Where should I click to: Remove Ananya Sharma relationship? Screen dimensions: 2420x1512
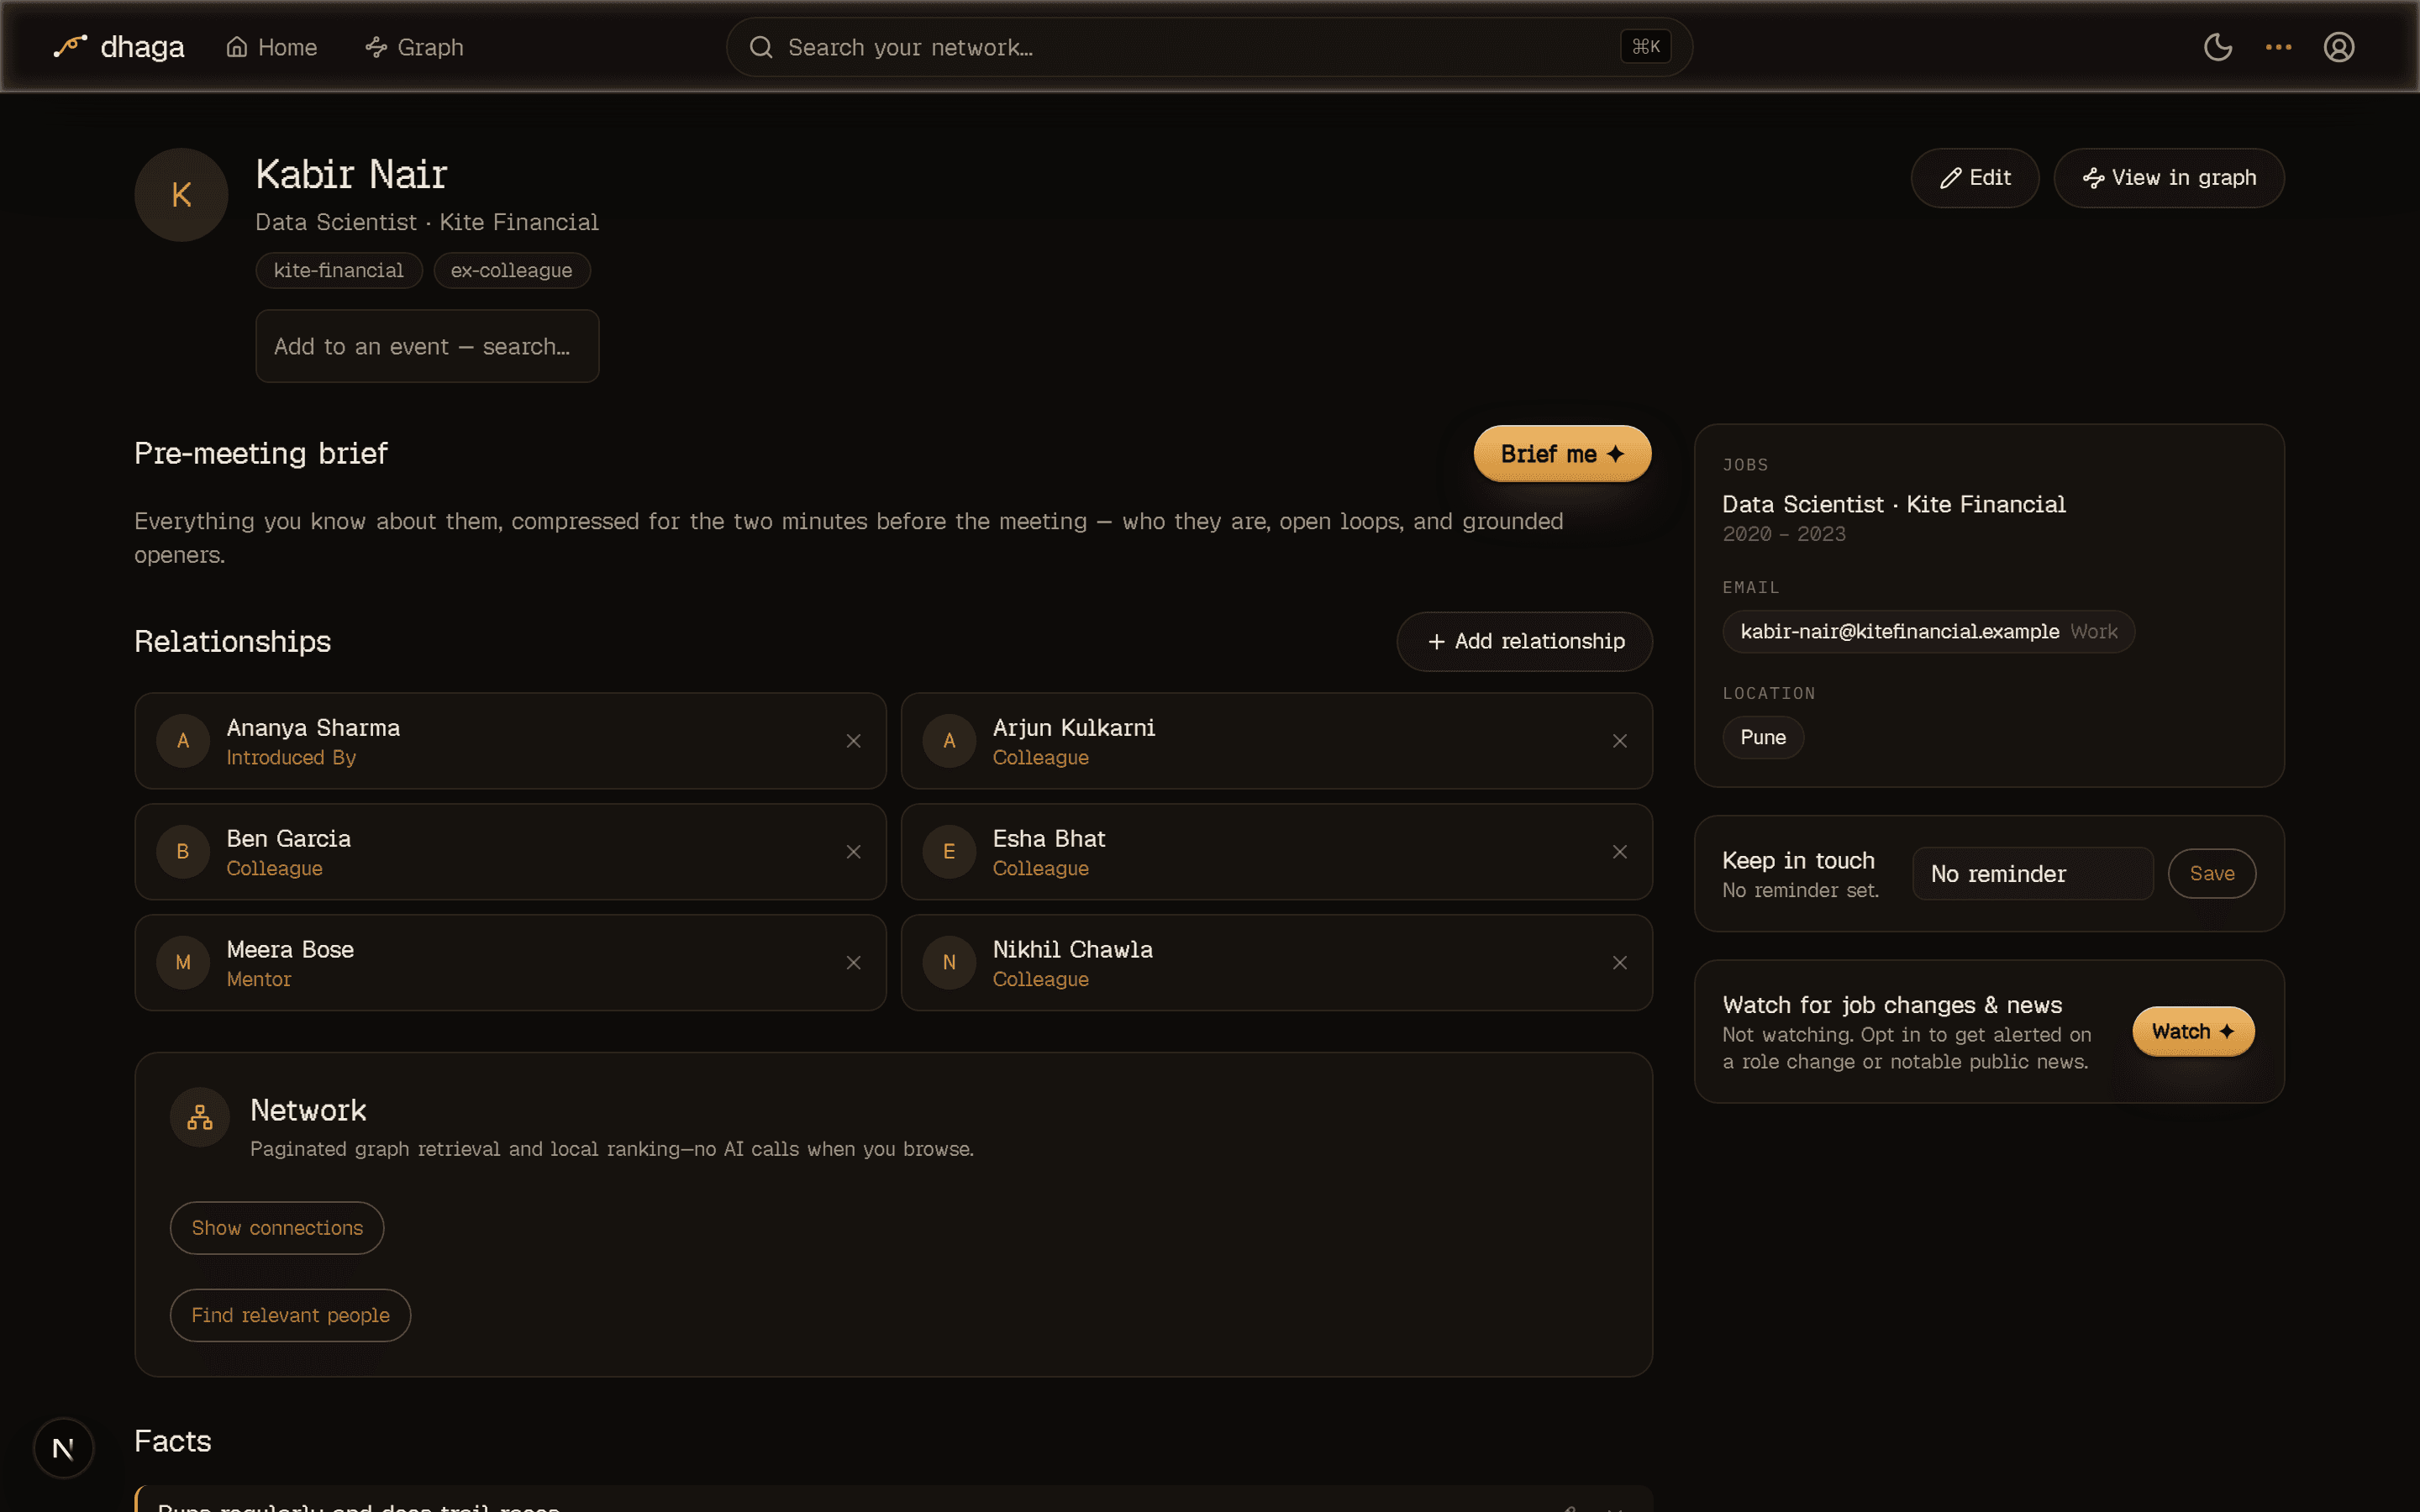pos(853,741)
